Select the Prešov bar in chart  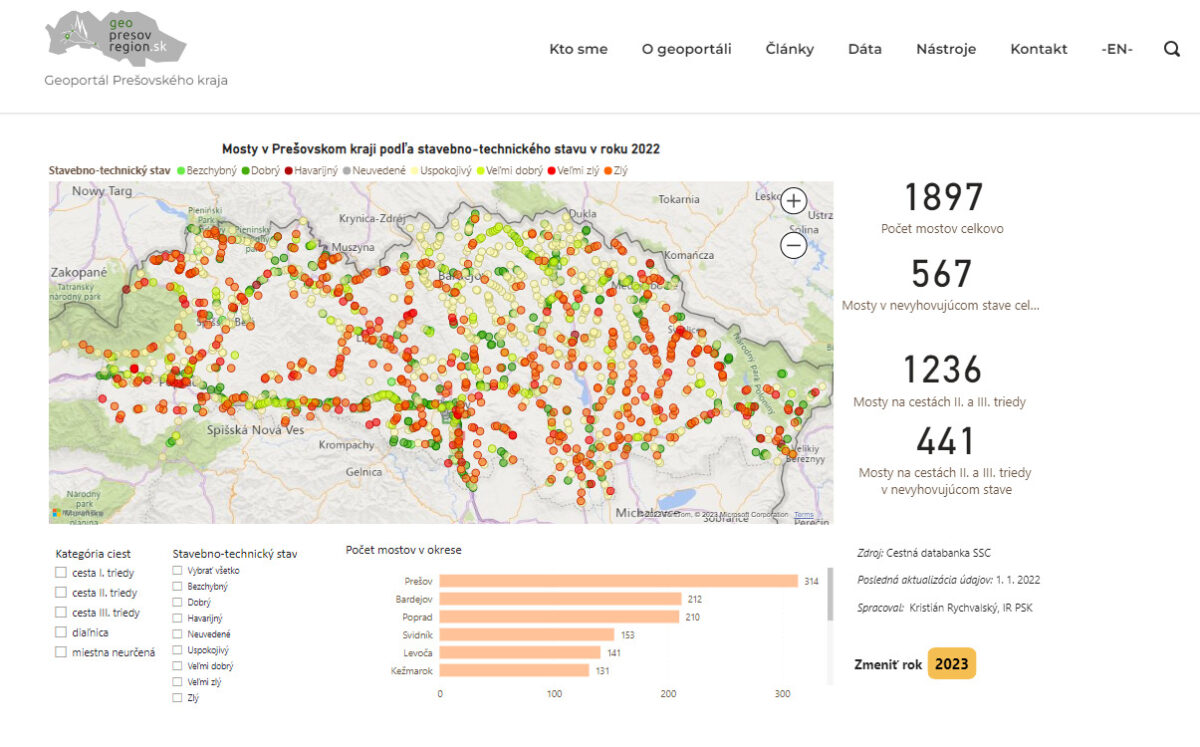point(618,581)
